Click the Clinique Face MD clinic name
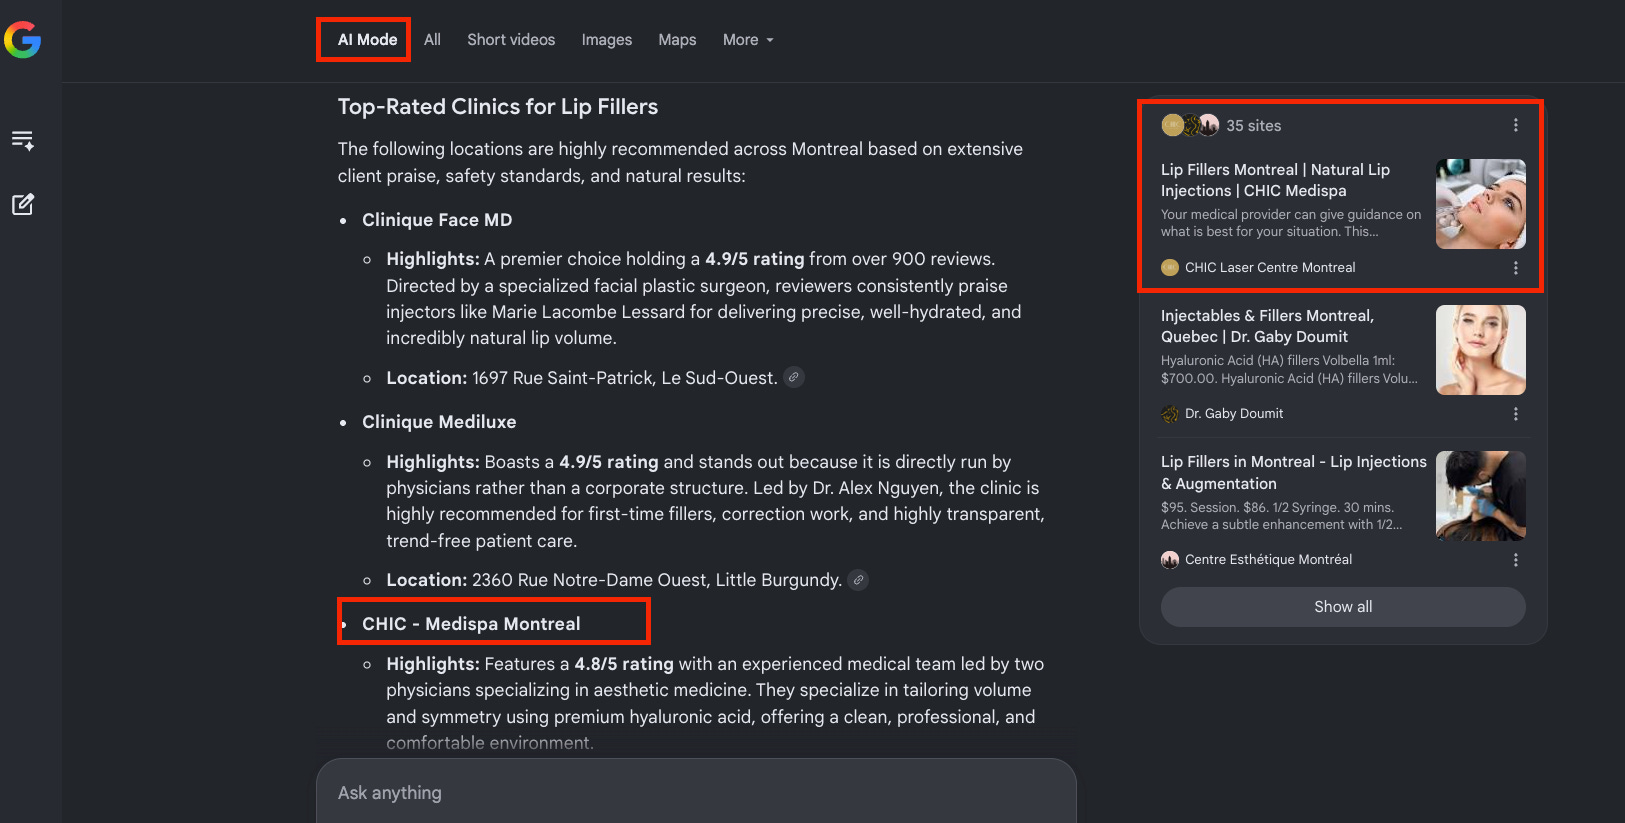The image size is (1625, 823). click(437, 220)
